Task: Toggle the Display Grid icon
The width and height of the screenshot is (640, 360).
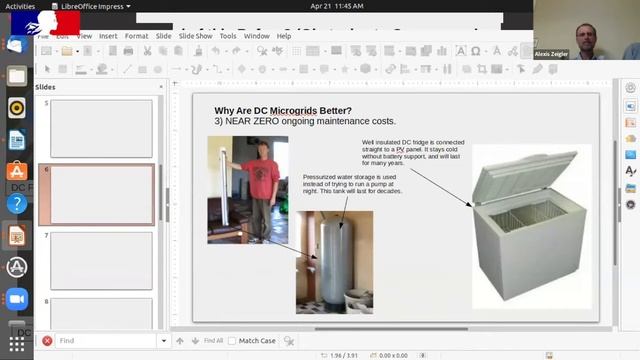Action: [x=297, y=51]
